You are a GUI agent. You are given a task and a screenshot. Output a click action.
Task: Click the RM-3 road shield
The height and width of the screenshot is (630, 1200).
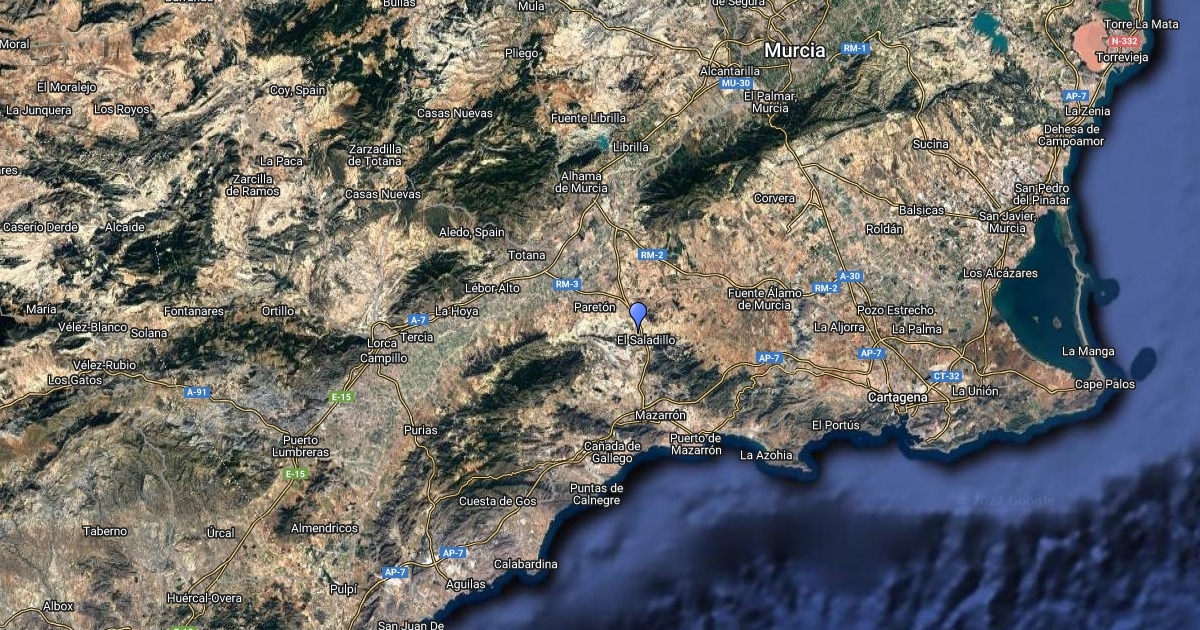[x=567, y=284]
